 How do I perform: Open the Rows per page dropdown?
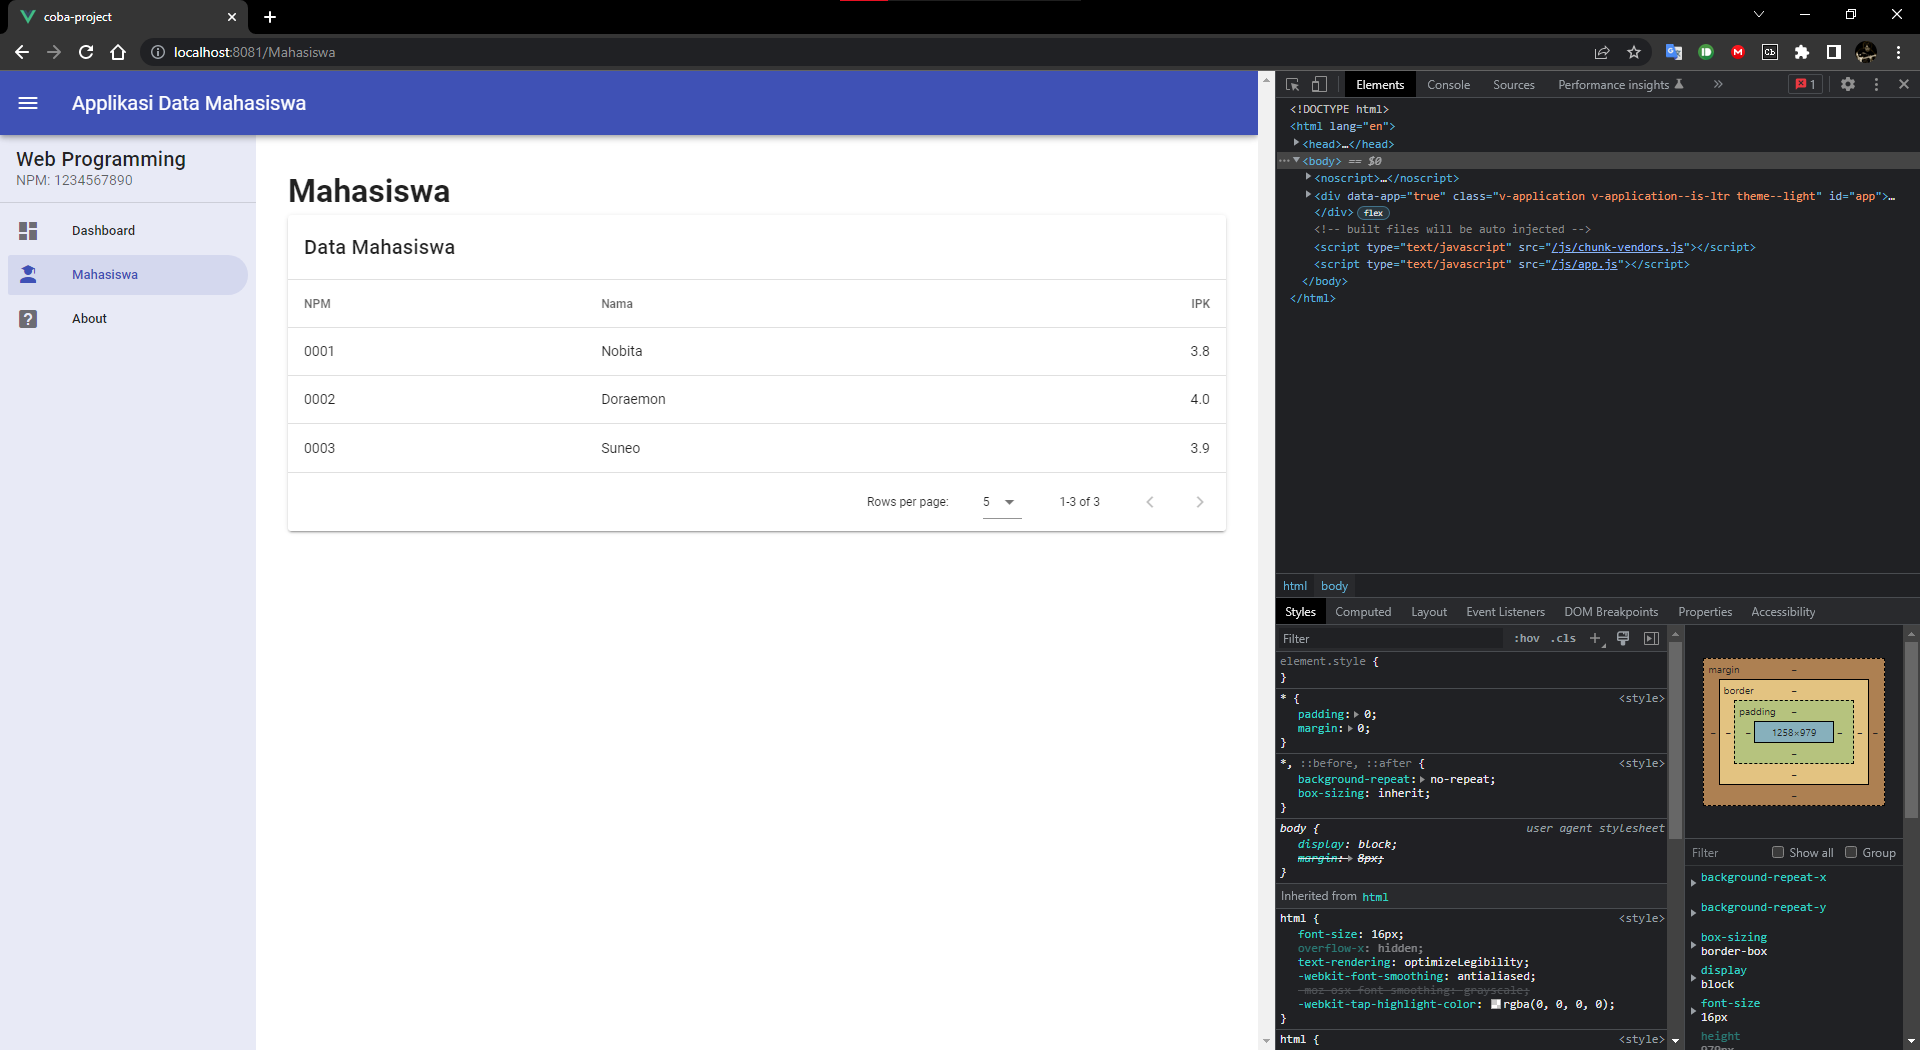[1001, 502]
